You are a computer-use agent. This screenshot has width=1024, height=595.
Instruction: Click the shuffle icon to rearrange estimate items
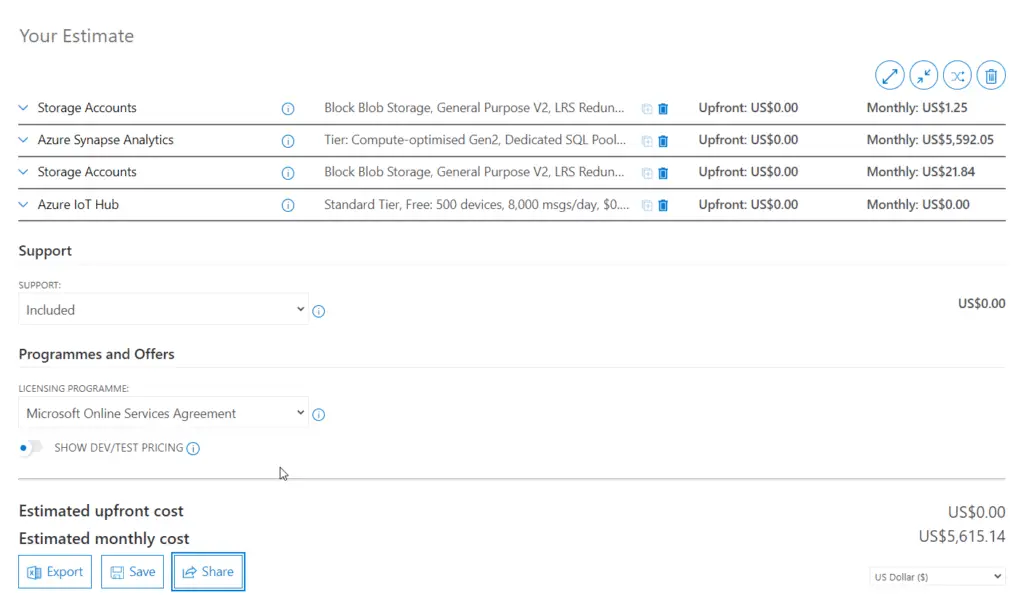pyautogui.click(x=957, y=75)
